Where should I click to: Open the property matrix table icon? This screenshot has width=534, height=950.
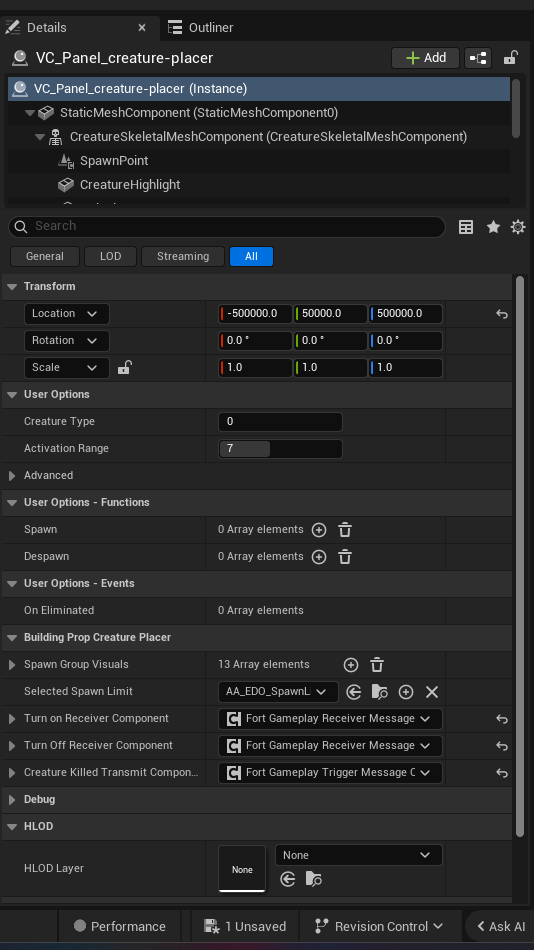466,227
